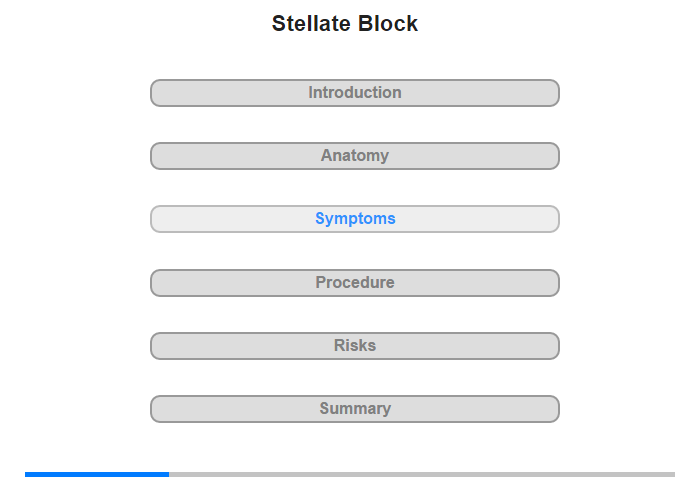This screenshot has height=480, width=700.
Task: Open the Procedure section
Action: tap(355, 283)
